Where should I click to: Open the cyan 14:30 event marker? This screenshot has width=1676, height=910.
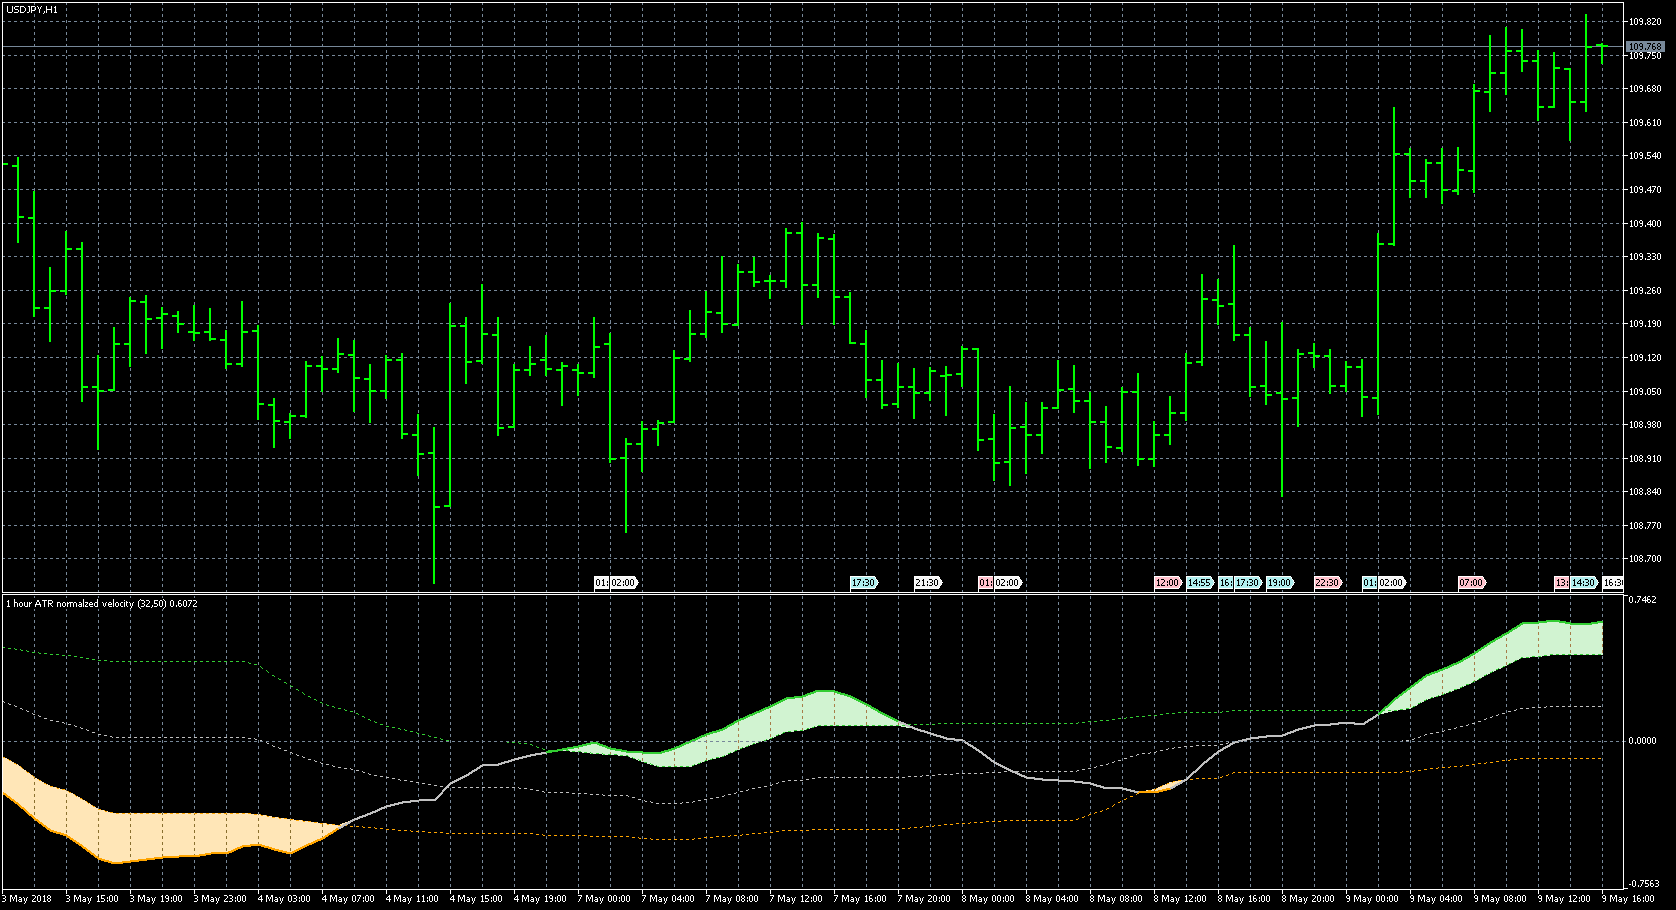point(1584,583)
